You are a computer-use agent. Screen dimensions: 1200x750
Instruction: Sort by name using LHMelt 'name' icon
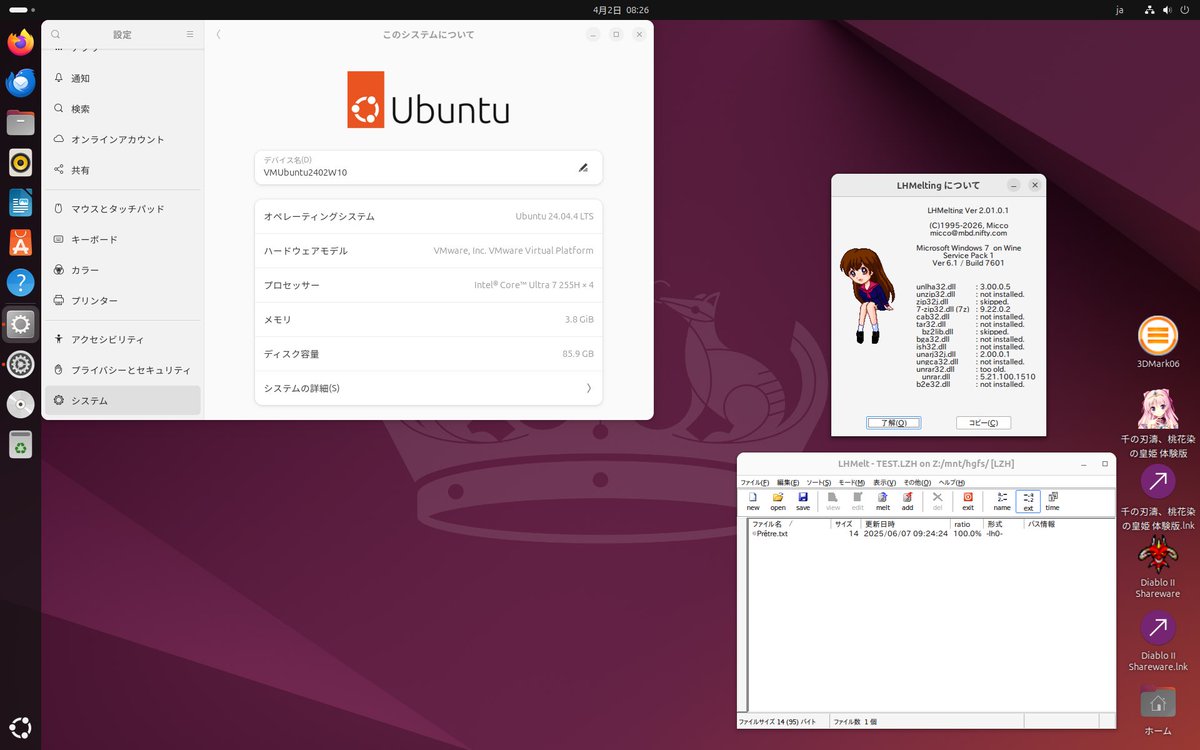(1002, 501)
